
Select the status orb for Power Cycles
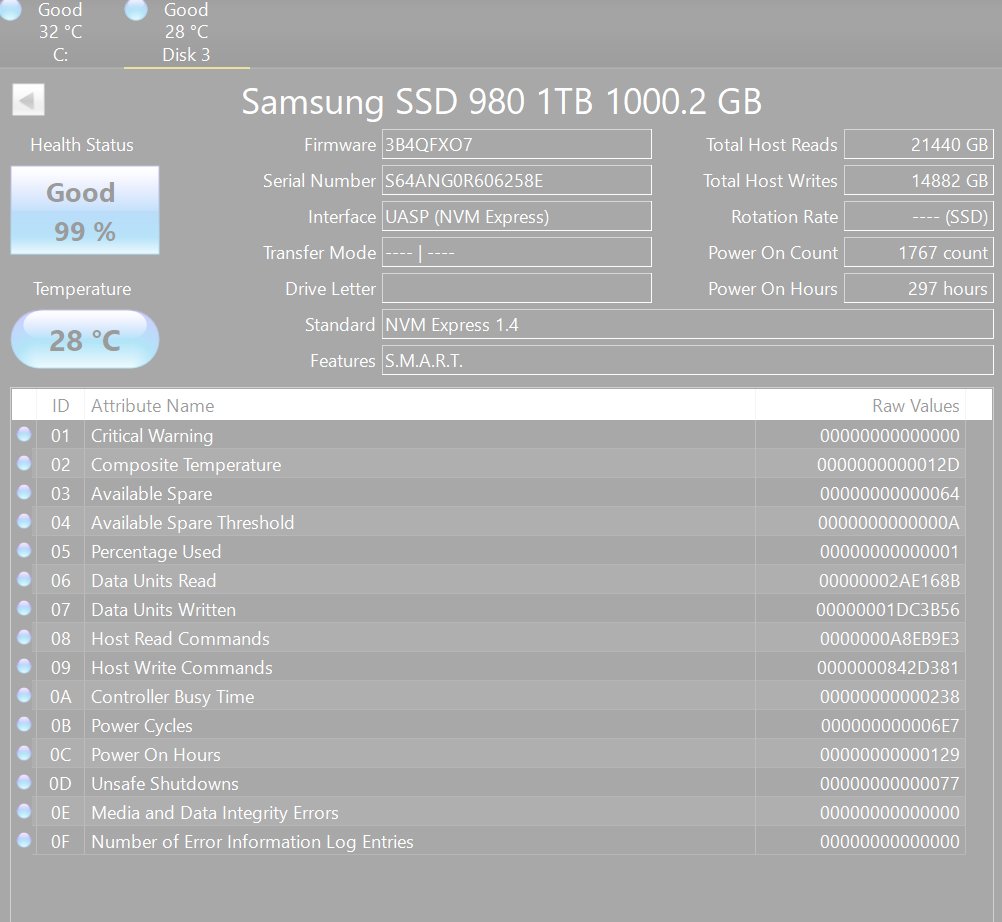(24, 725)
